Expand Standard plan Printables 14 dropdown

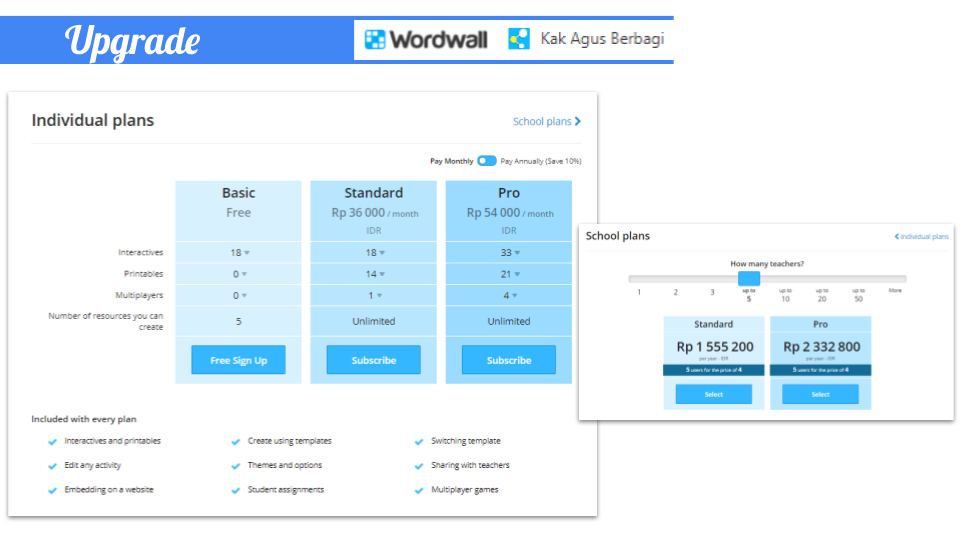coord(375,274)
